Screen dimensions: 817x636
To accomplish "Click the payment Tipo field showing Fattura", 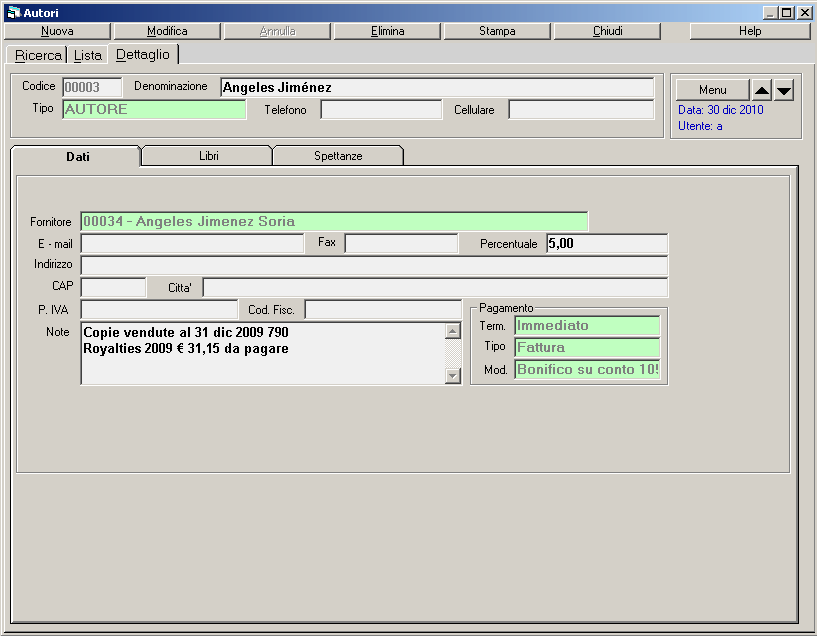I will [587, 347].
